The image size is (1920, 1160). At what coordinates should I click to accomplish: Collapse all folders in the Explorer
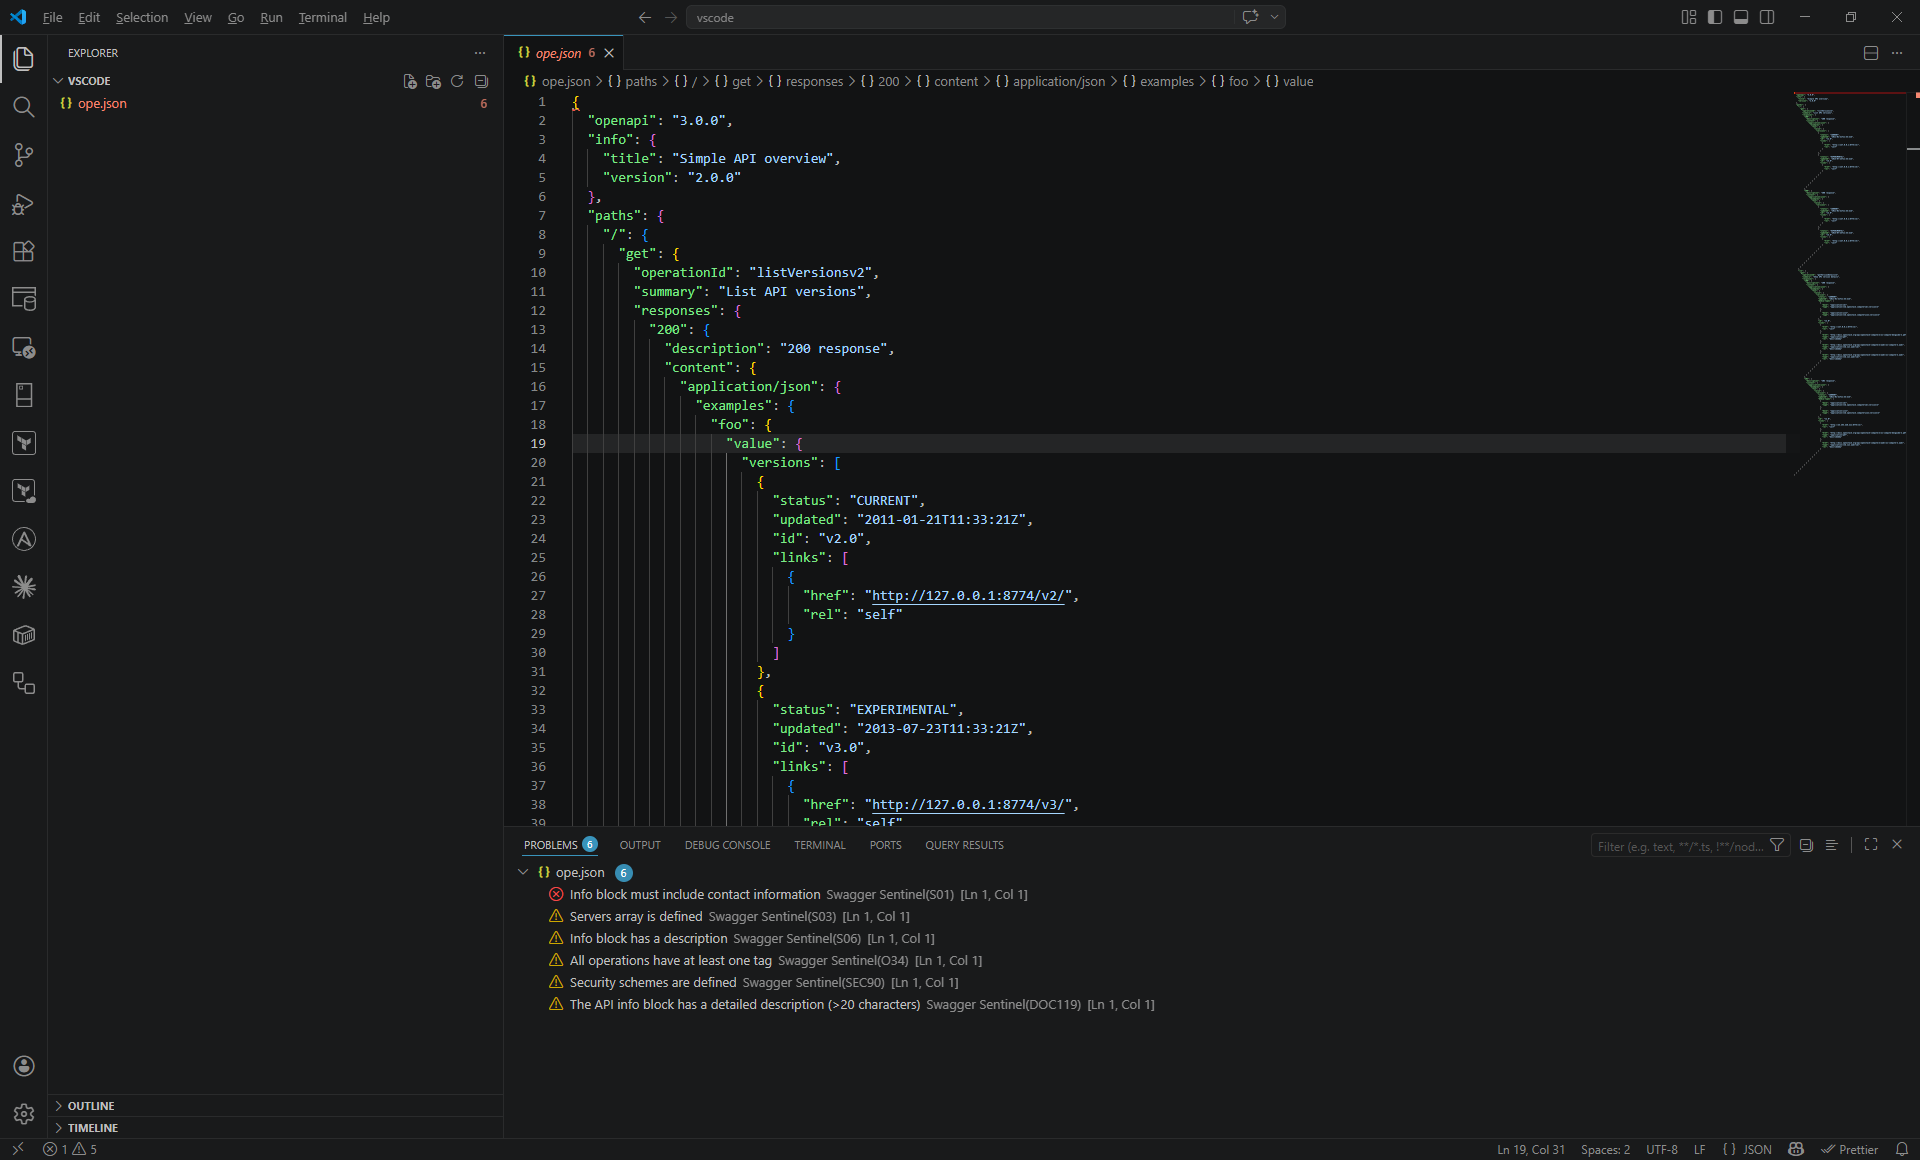pyautogui.click(x=482, y=81)
